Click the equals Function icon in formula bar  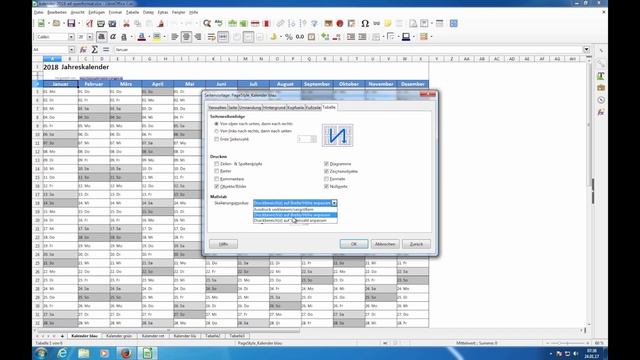(106, 49)
